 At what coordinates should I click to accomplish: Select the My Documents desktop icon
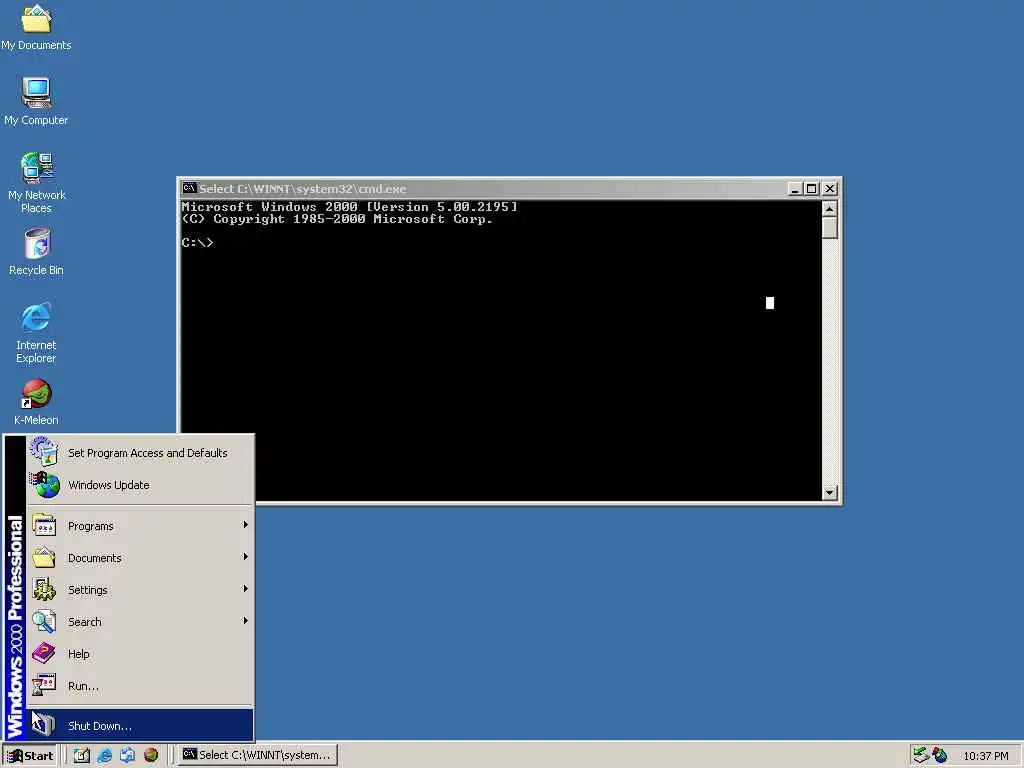point(36,27)
